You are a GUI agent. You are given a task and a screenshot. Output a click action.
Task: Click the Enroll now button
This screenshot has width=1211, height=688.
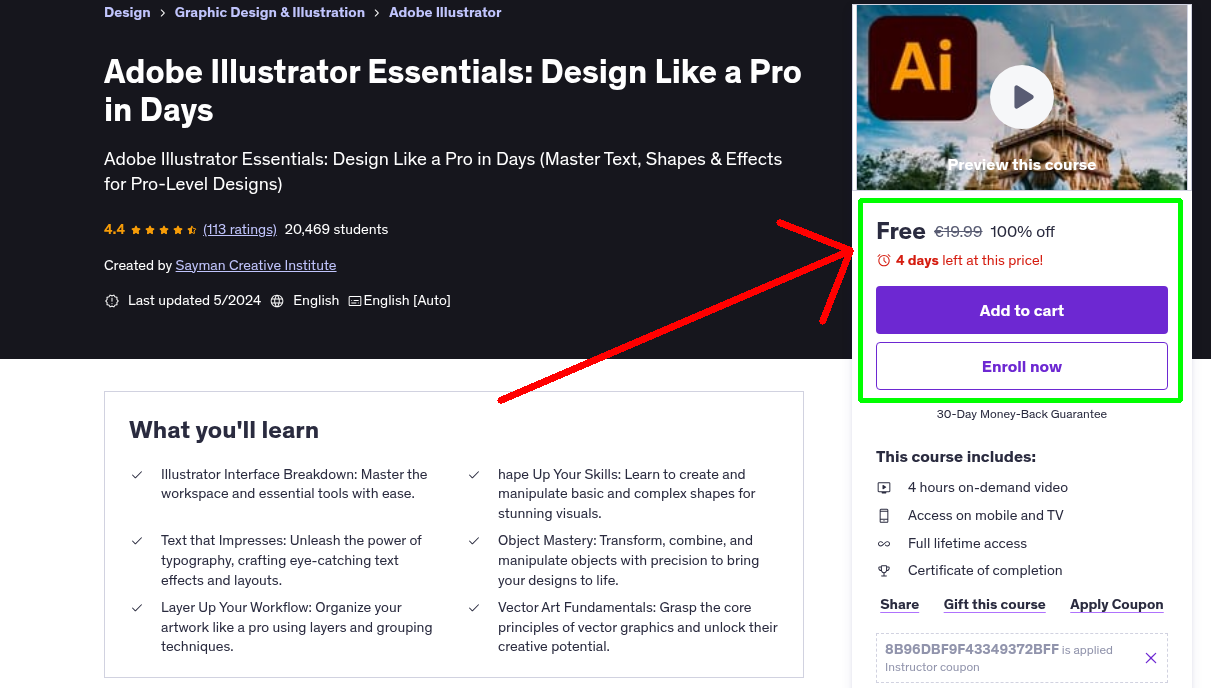[1022, 366]
